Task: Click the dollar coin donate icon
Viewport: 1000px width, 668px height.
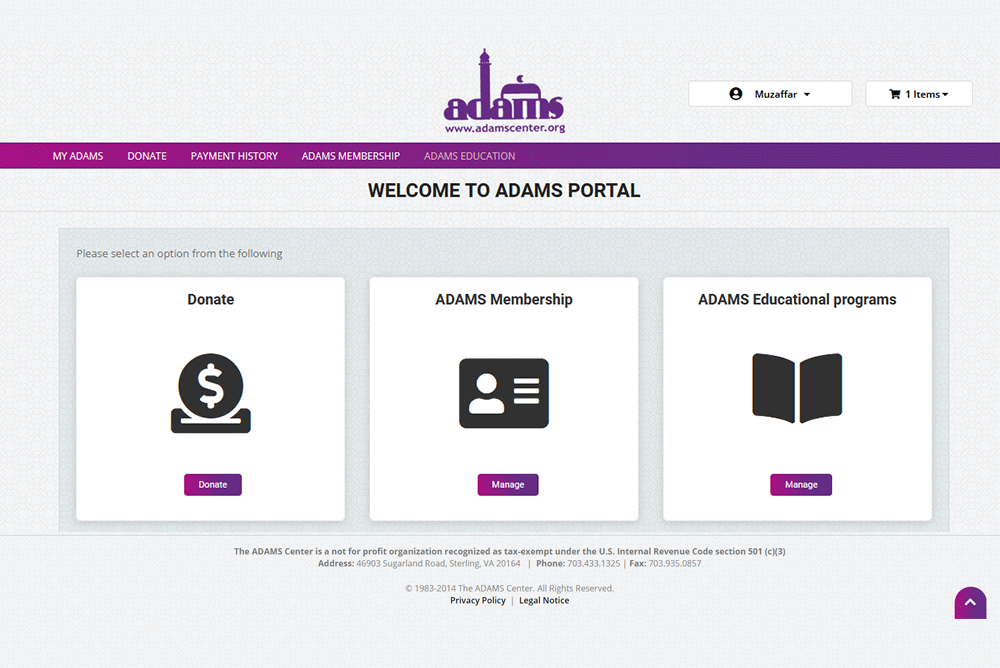Action: 210,393
